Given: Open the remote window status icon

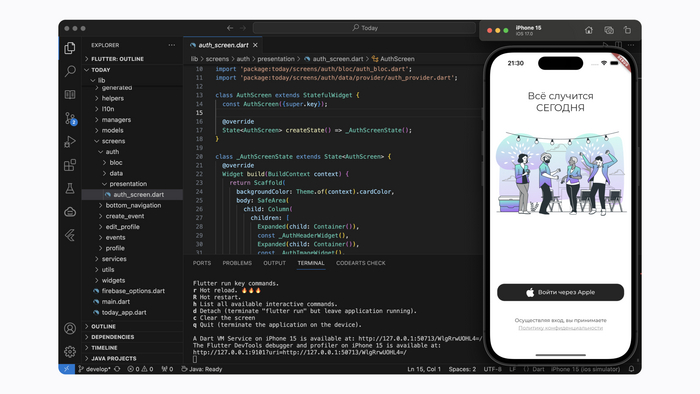Looking at the screenshot, I should point(67,369).
